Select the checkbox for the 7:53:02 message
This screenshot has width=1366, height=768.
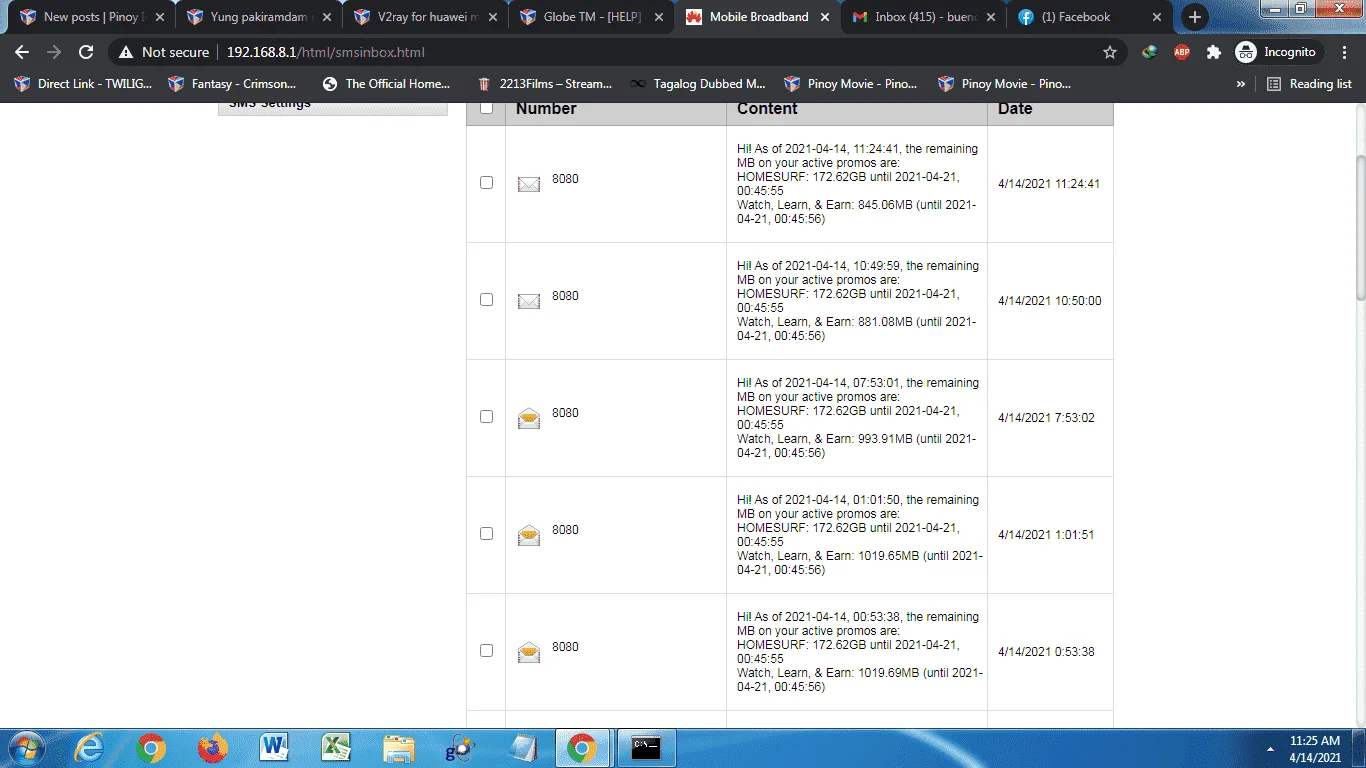(x=486, y=416)
